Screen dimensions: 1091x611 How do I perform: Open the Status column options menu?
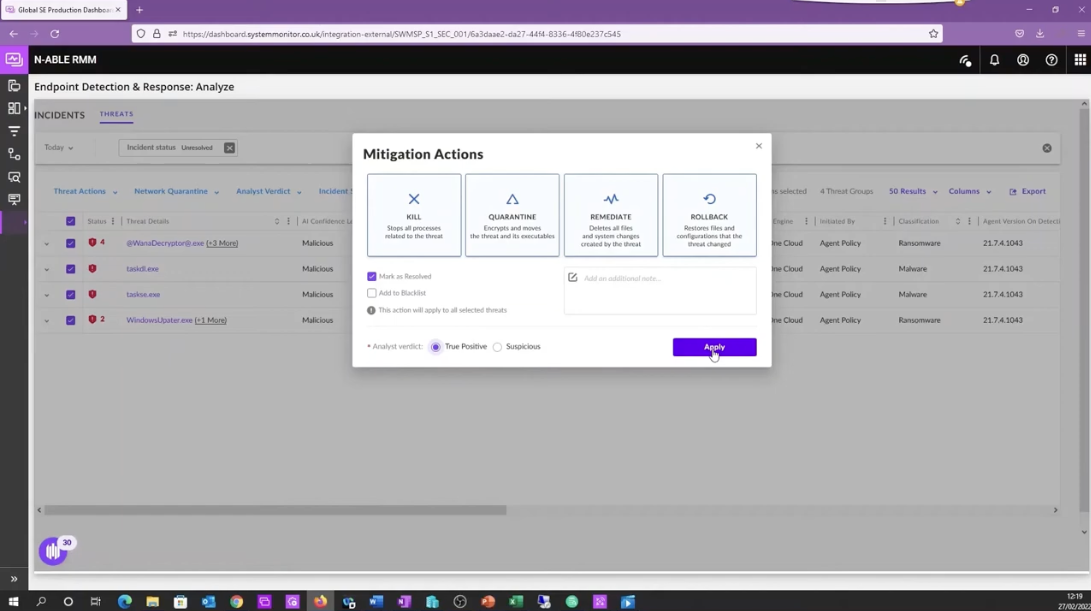(x=113, y=221)
